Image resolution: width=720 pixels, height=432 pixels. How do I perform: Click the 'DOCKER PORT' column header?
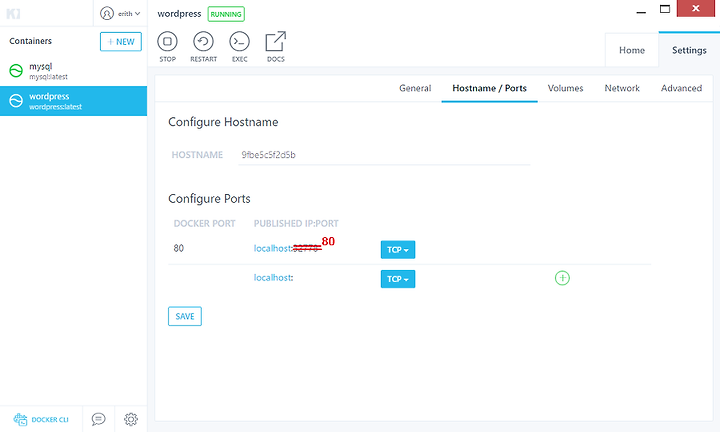pos(204,224)
